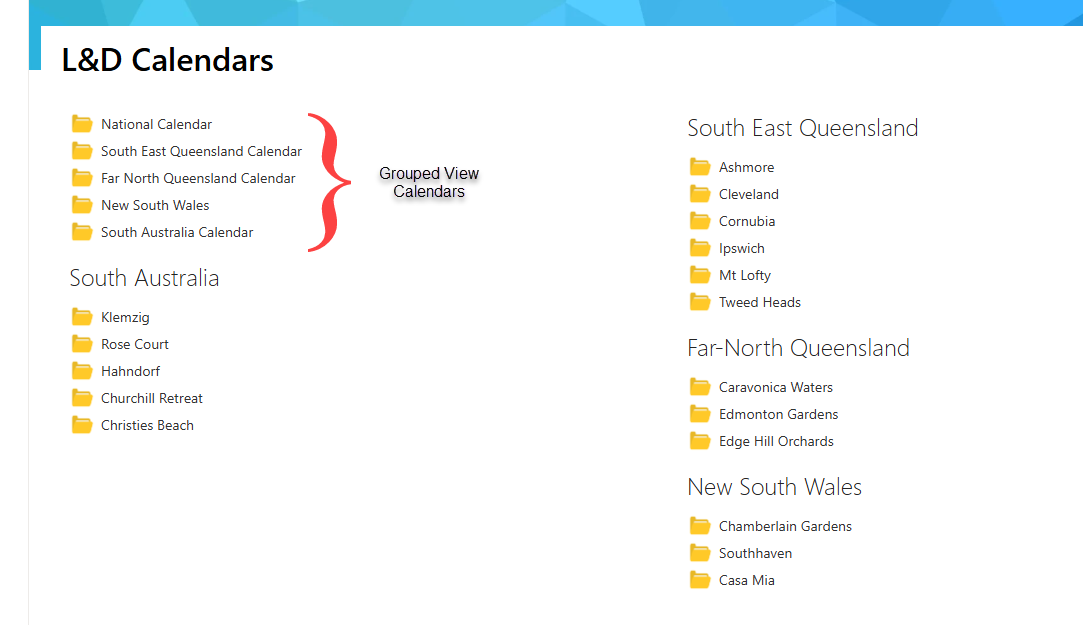Open the Tweed Heads folder icon
1083x625 pixels.
click(700, 302)
